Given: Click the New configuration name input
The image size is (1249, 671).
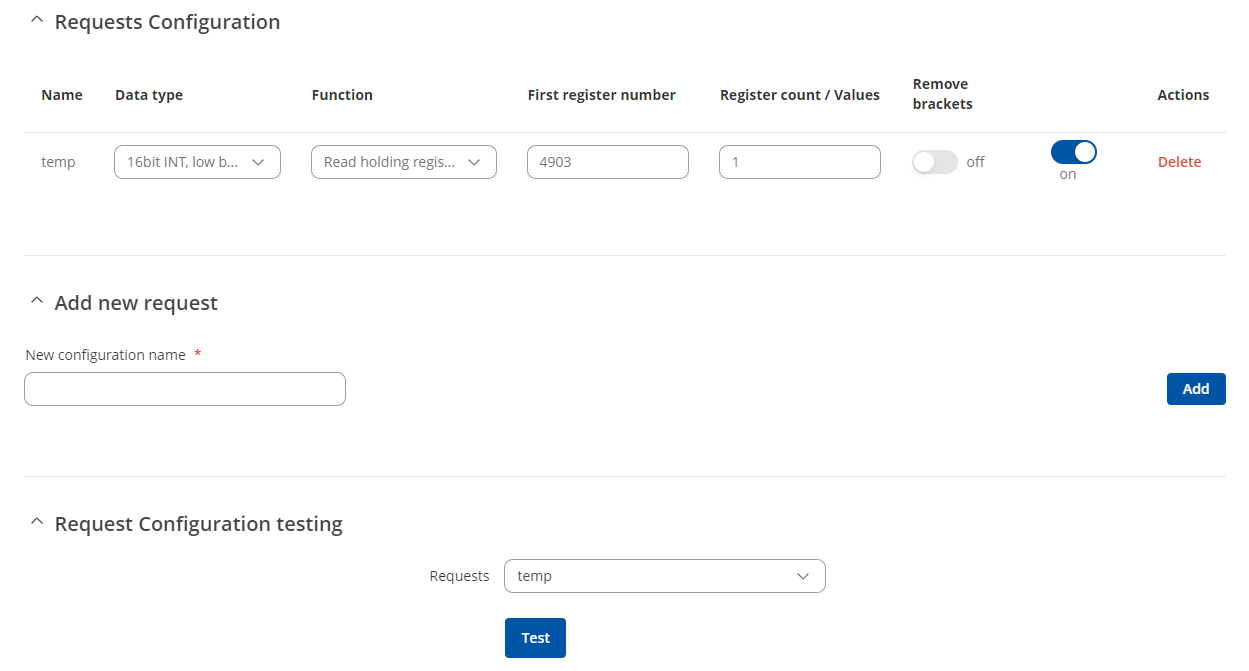Looking at the screenshot, I should coord(185,389).
